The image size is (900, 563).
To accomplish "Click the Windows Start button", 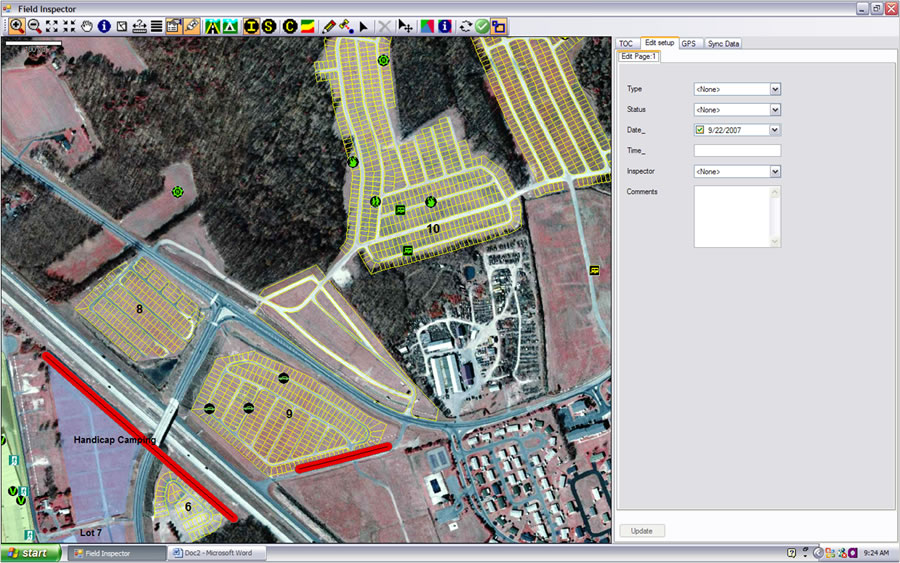I will click(x=29, y=552).
